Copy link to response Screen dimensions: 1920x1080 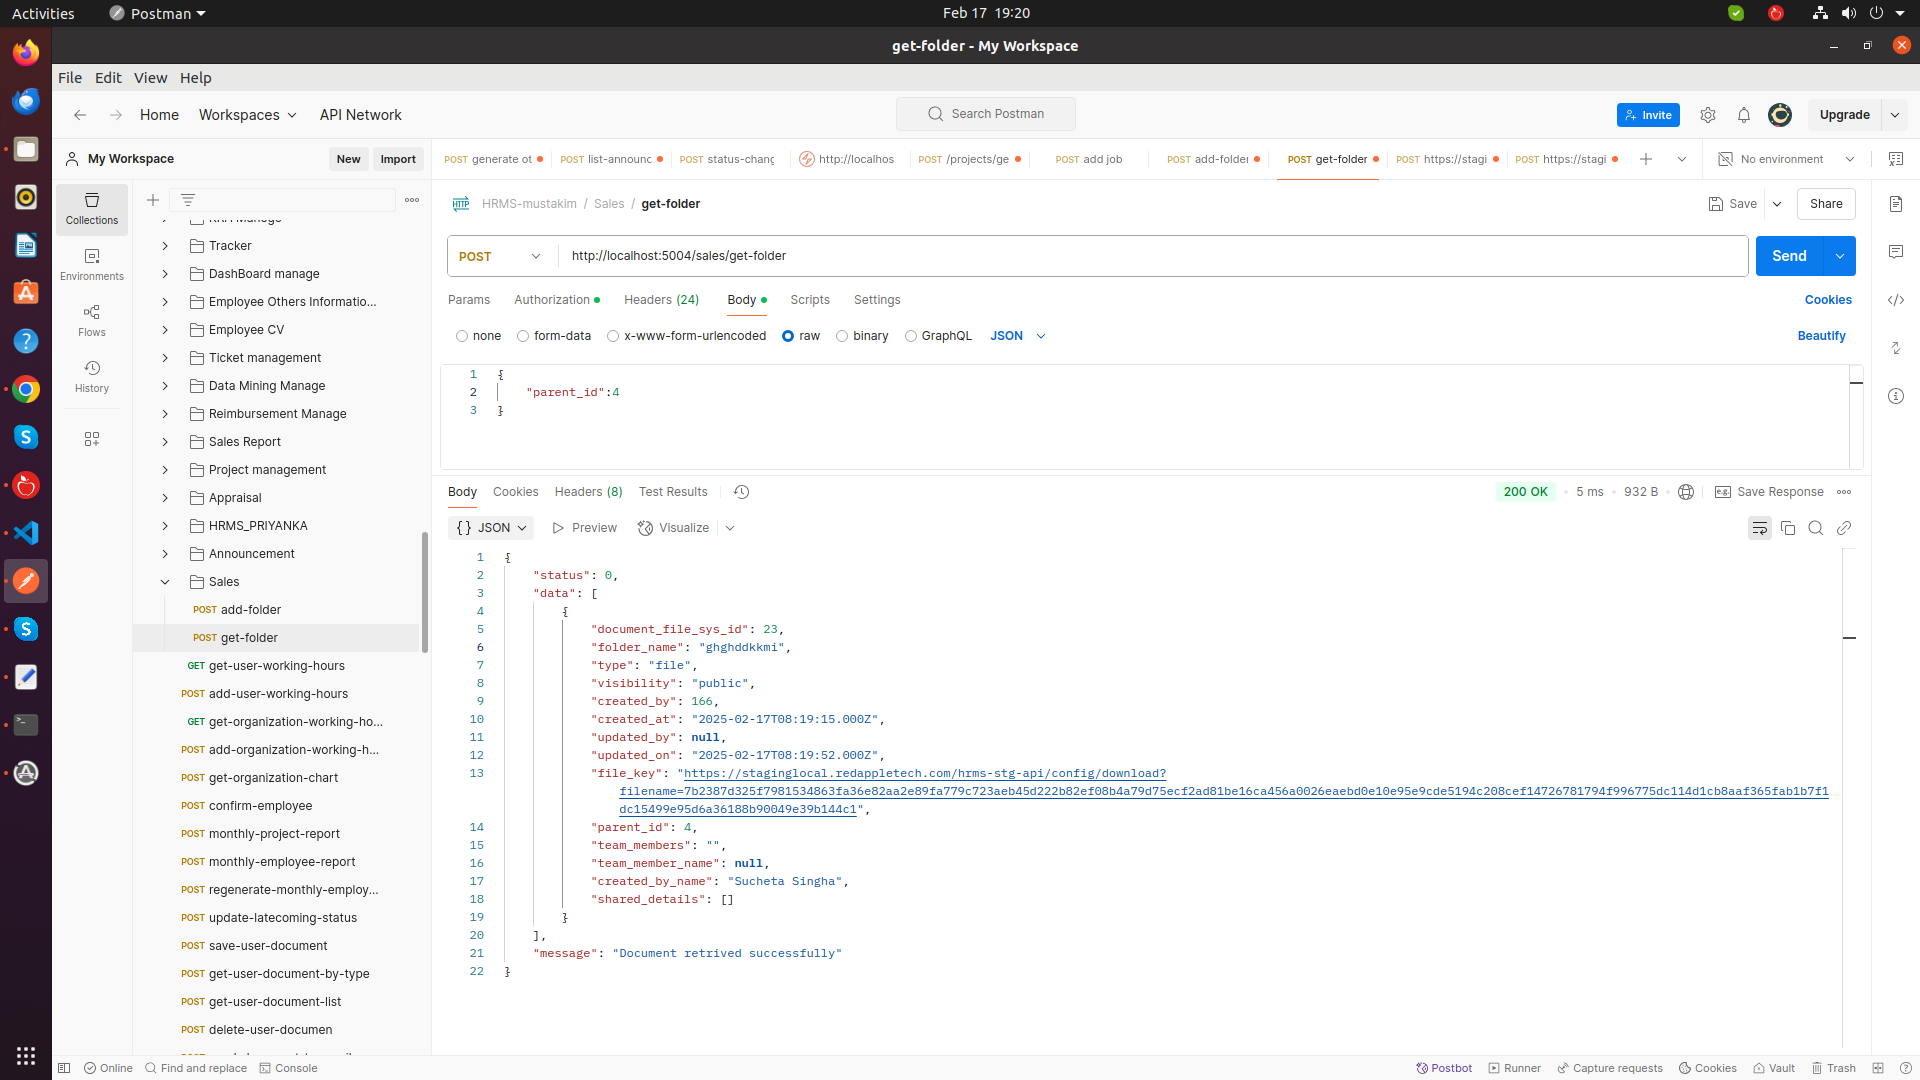click(x=1844, y=528)
